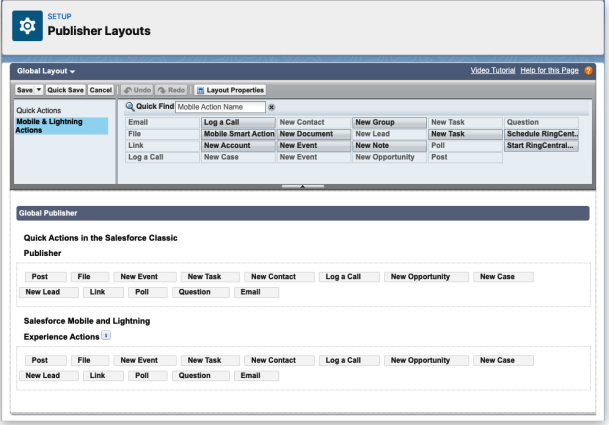Select New Contact in Mobile and Lightning section
This screenshot has height=425, width=609.
[279, 361]
